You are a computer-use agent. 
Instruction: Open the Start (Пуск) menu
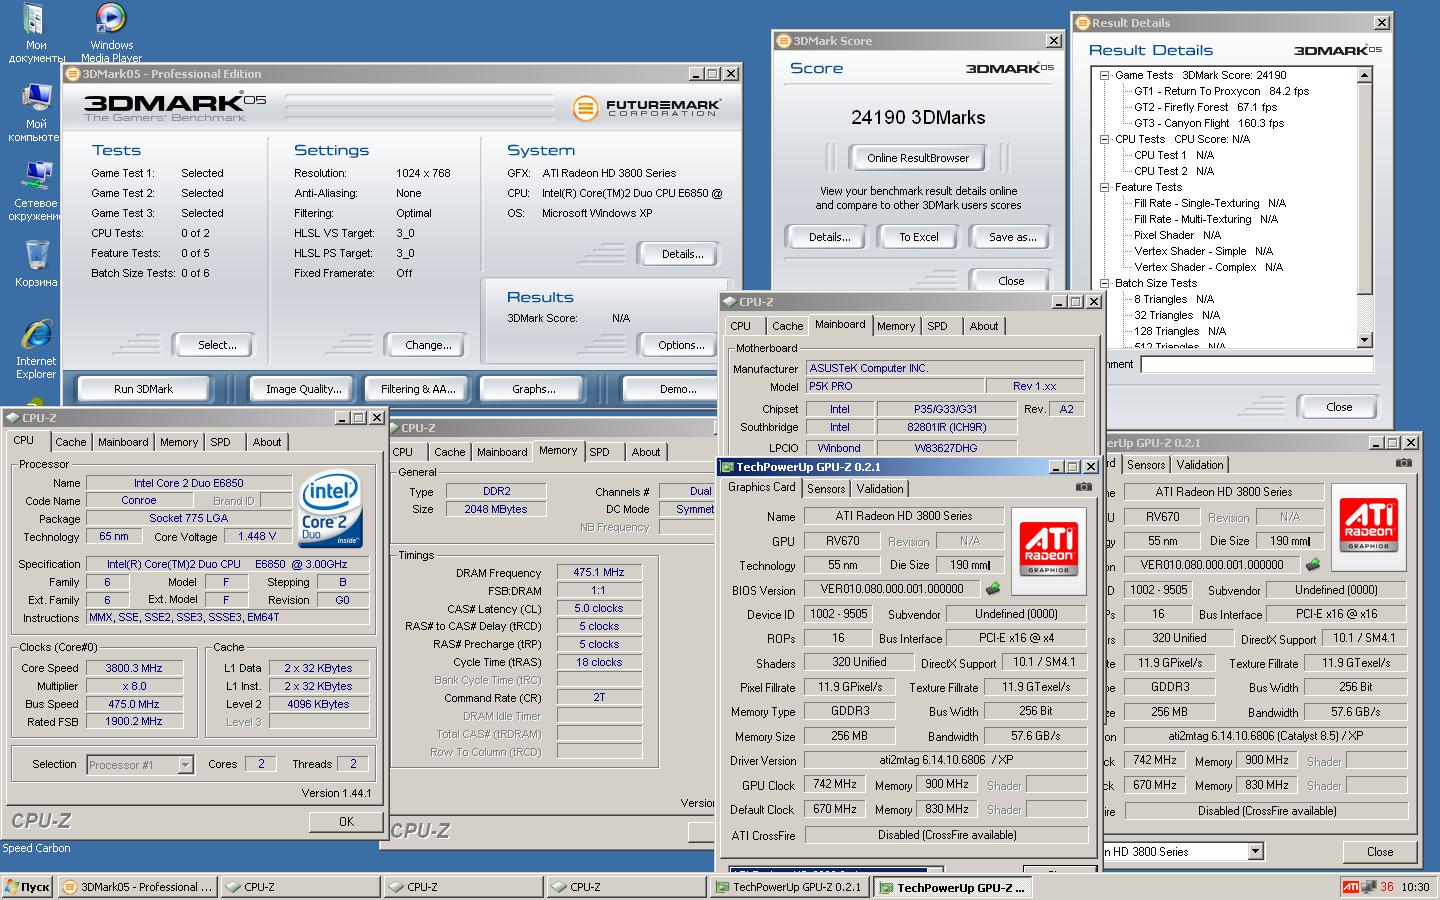coord(27,887)
